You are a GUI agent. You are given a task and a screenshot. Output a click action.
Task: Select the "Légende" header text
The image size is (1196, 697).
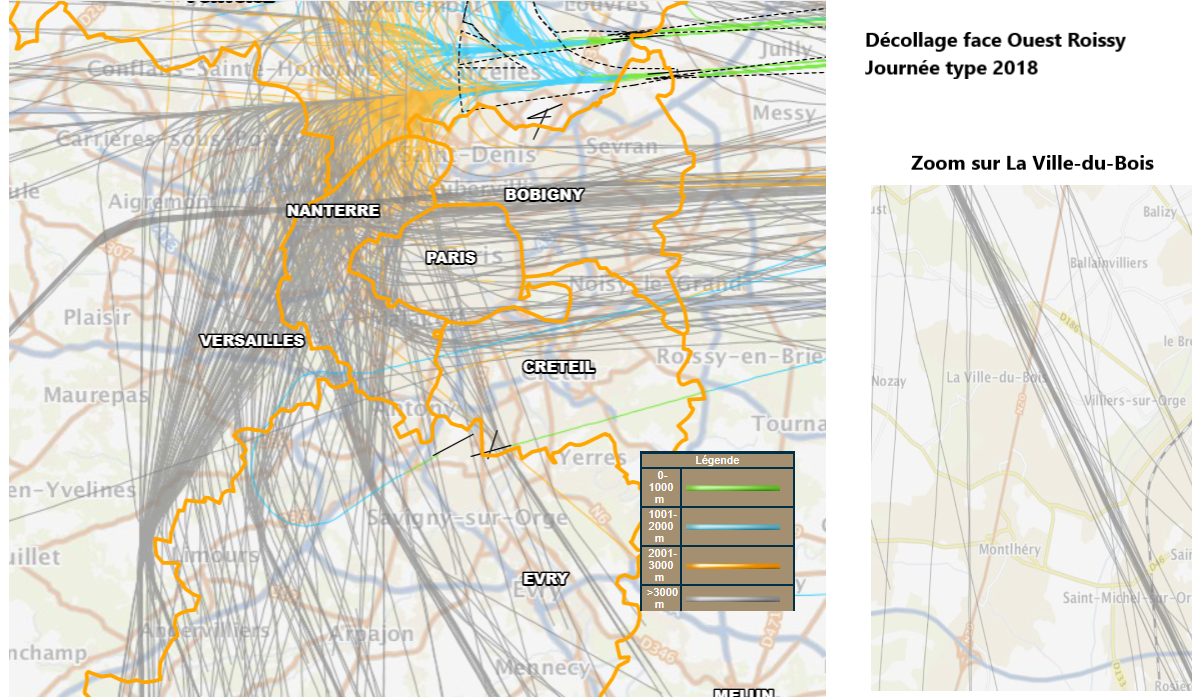coord(717,460)
